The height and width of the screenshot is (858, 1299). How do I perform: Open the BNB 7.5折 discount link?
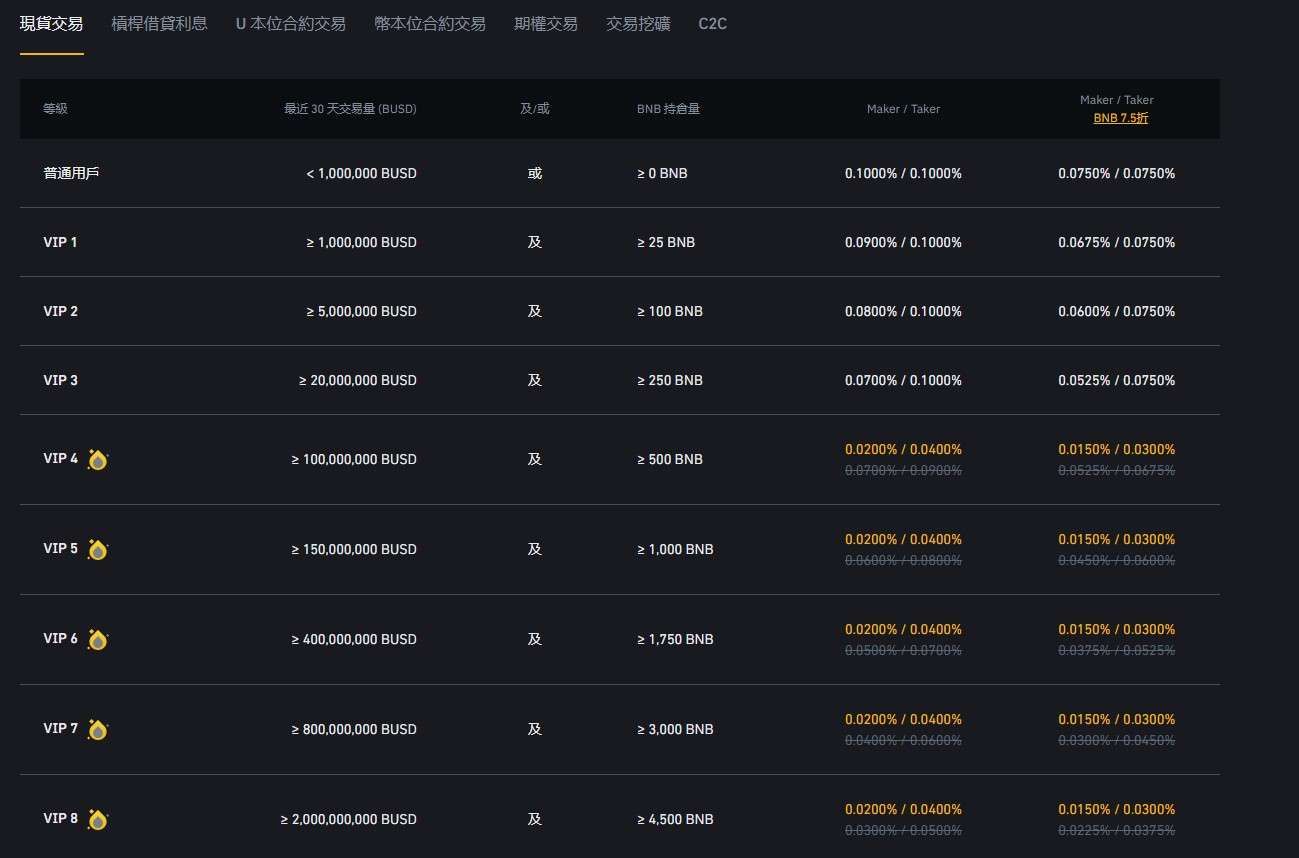point(1121,117)
